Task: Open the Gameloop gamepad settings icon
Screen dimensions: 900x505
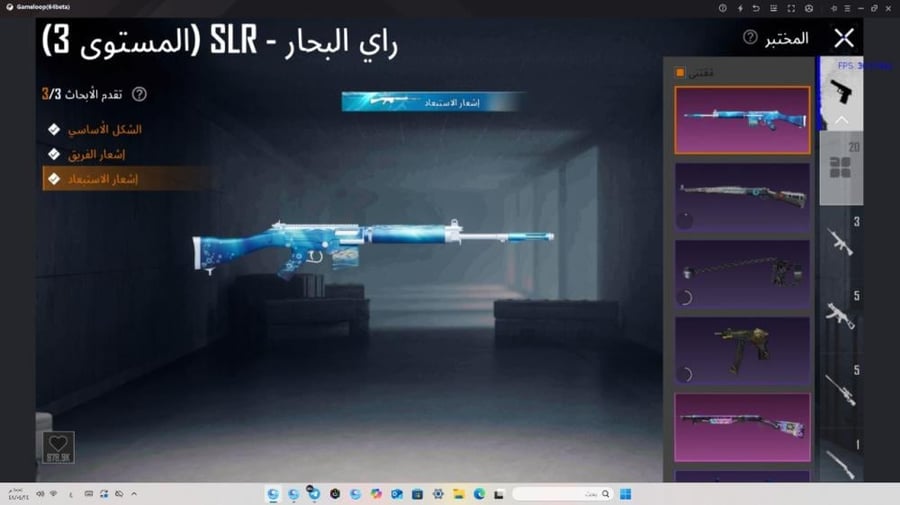Action: click(809, 8)
